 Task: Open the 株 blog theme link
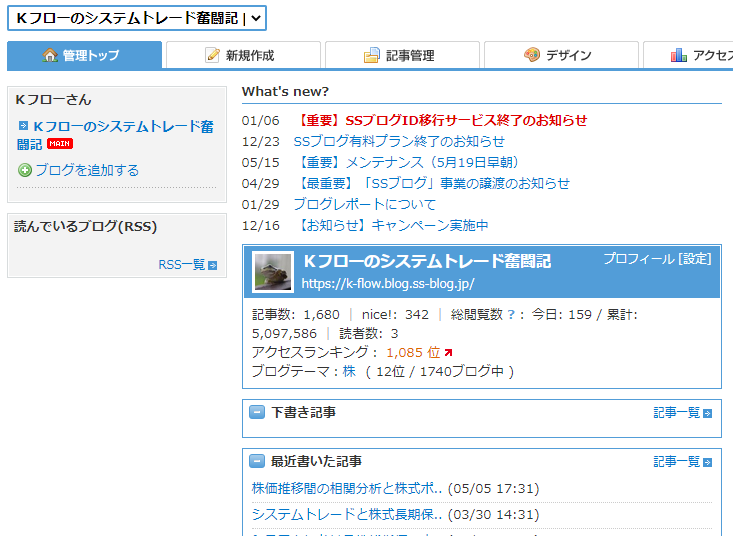pyautogui.click(x=349, y=372)
